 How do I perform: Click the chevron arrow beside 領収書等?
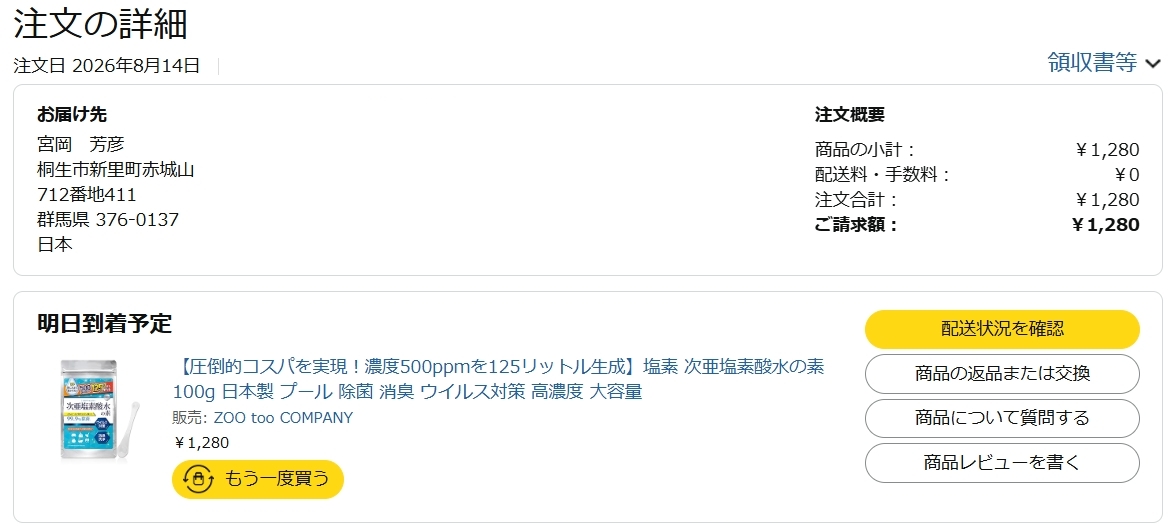(x=1153, y=64)
